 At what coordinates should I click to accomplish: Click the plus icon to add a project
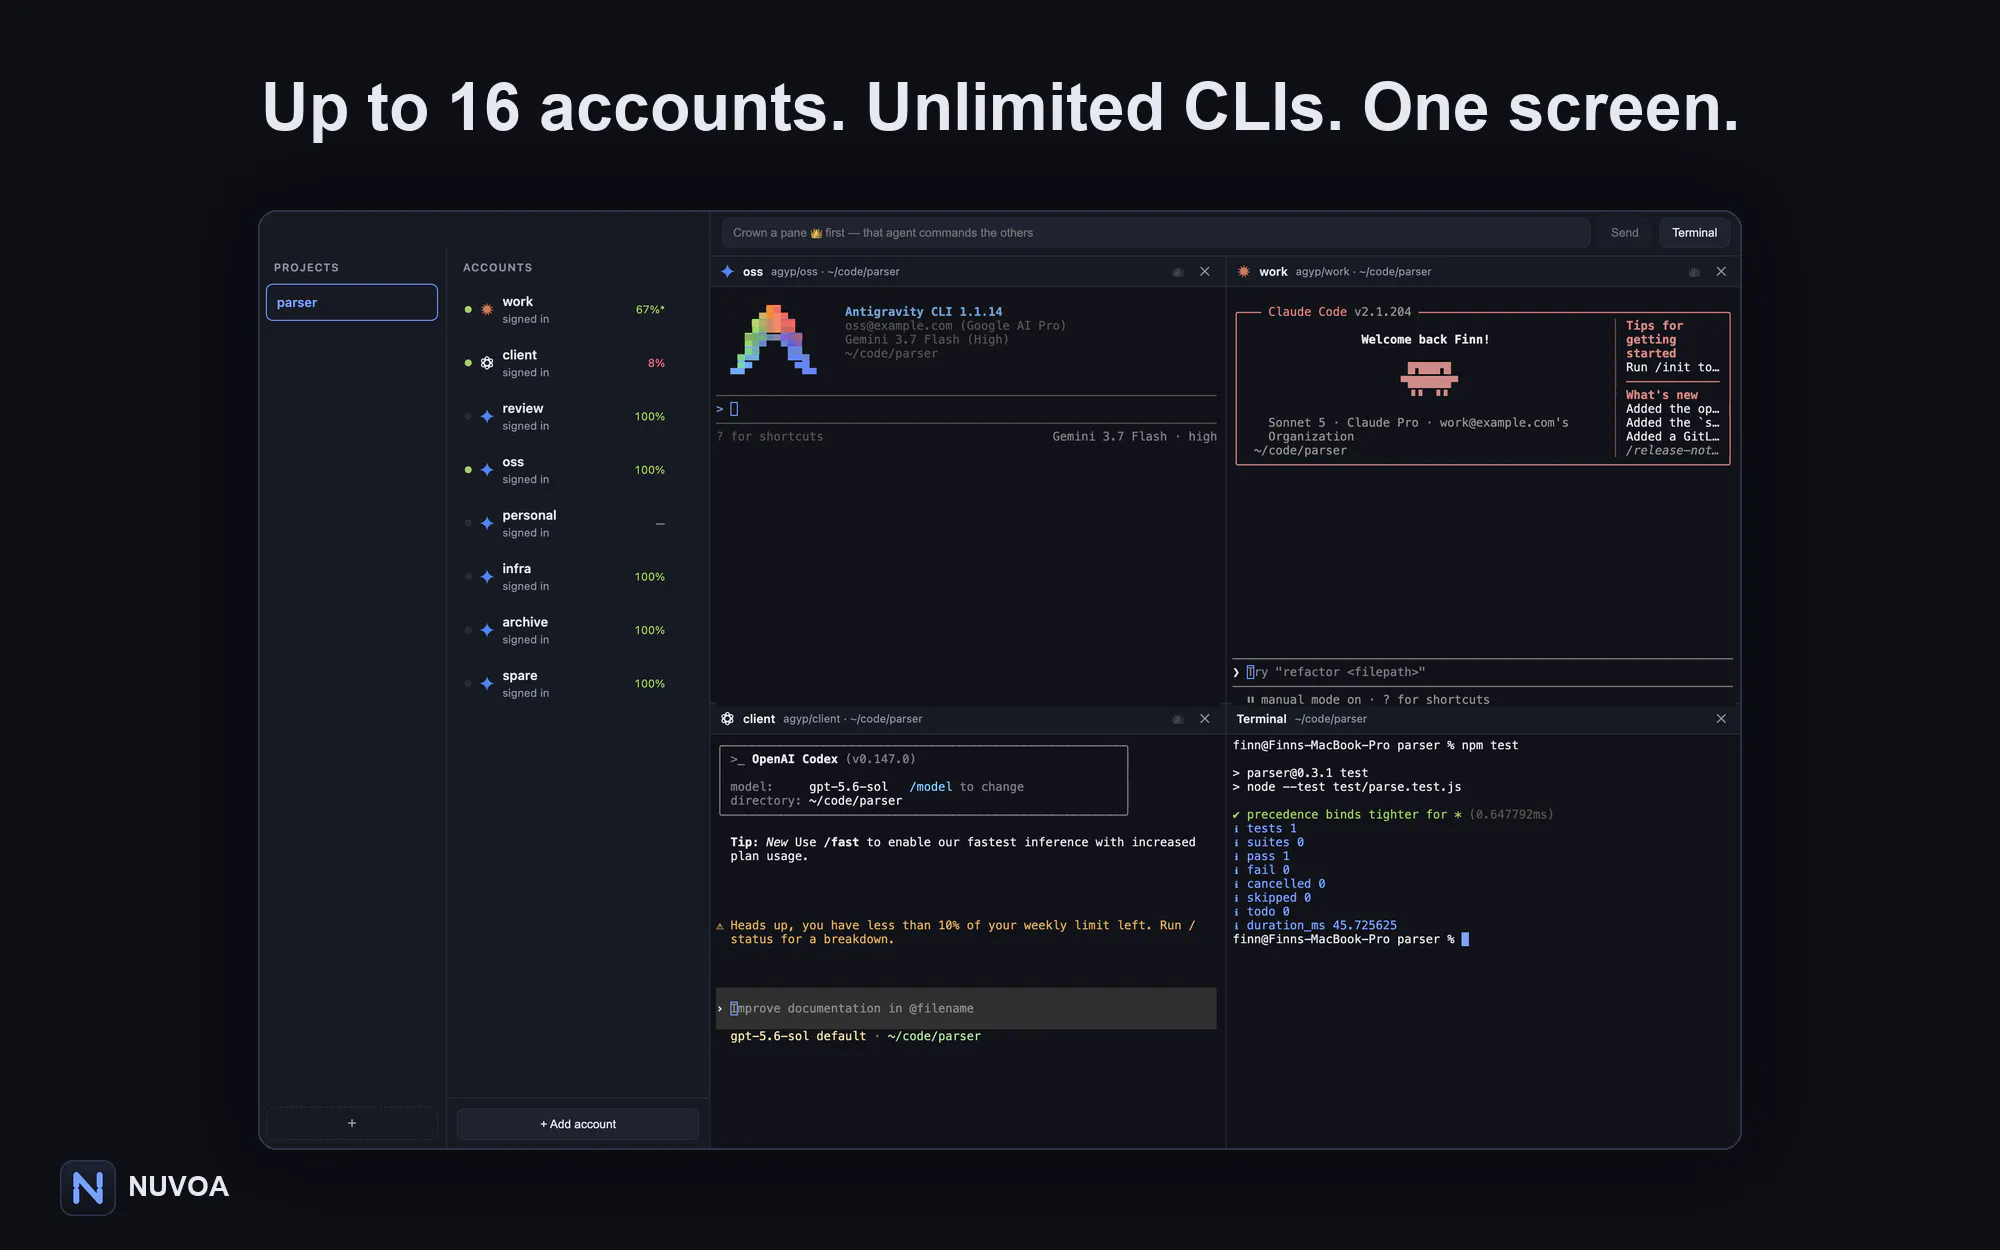[x=352, y=1123]
